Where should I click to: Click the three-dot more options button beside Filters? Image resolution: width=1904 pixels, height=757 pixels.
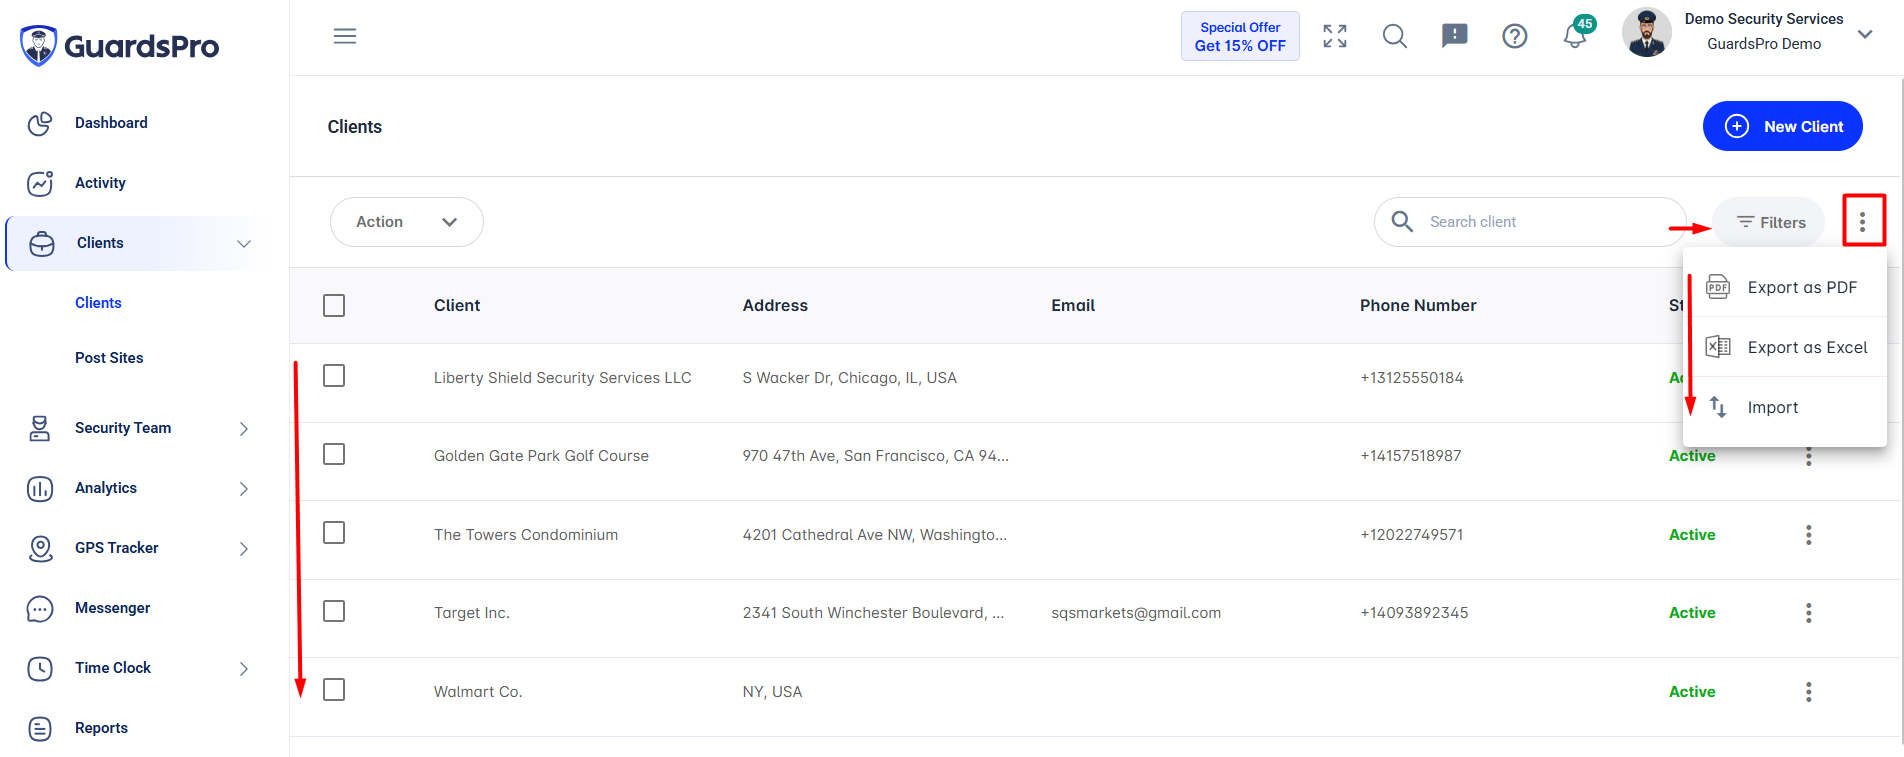(1863, 221)
